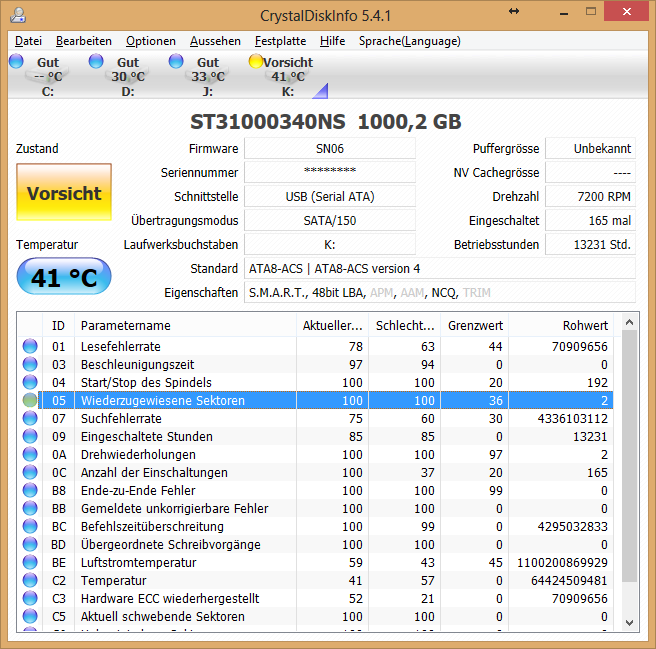Click scrollbar up arrow in SMART list

(x=629, y=322)
